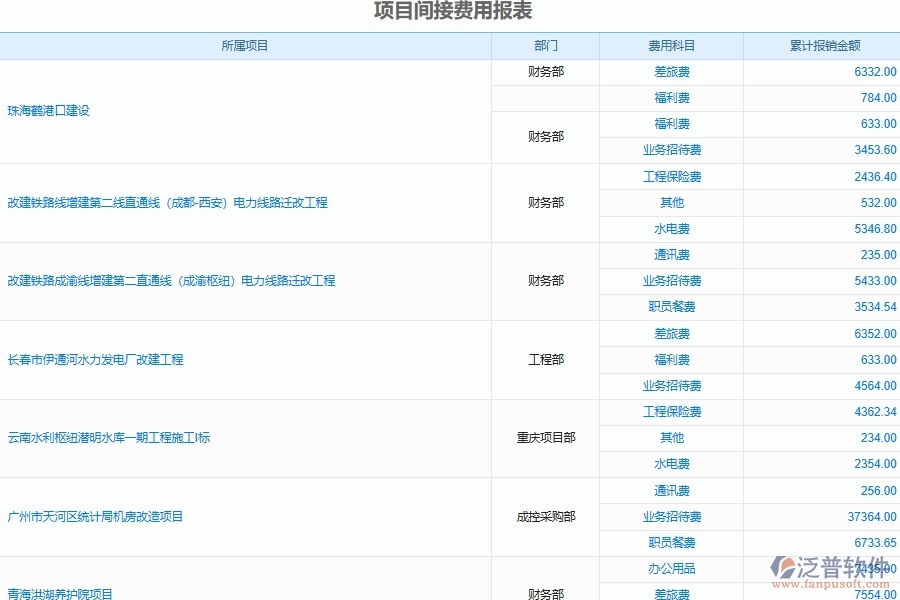Select the 工程保险费 link amount 2436.40

(671, 176)
